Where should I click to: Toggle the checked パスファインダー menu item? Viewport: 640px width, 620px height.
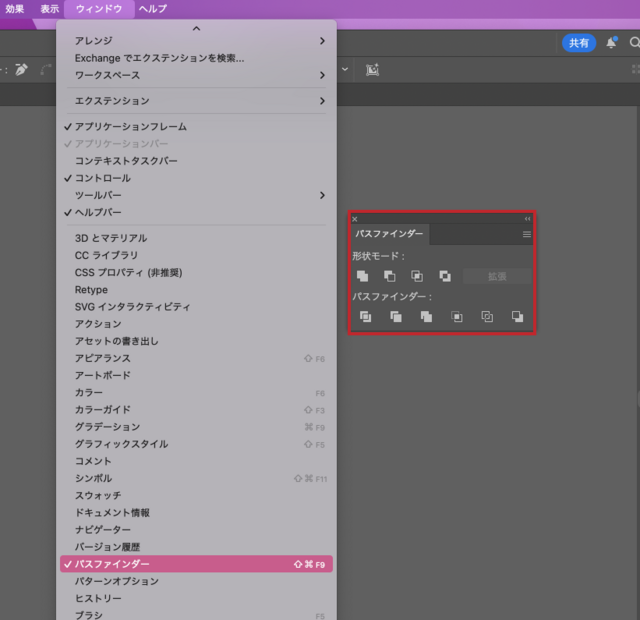pos(196,564)
